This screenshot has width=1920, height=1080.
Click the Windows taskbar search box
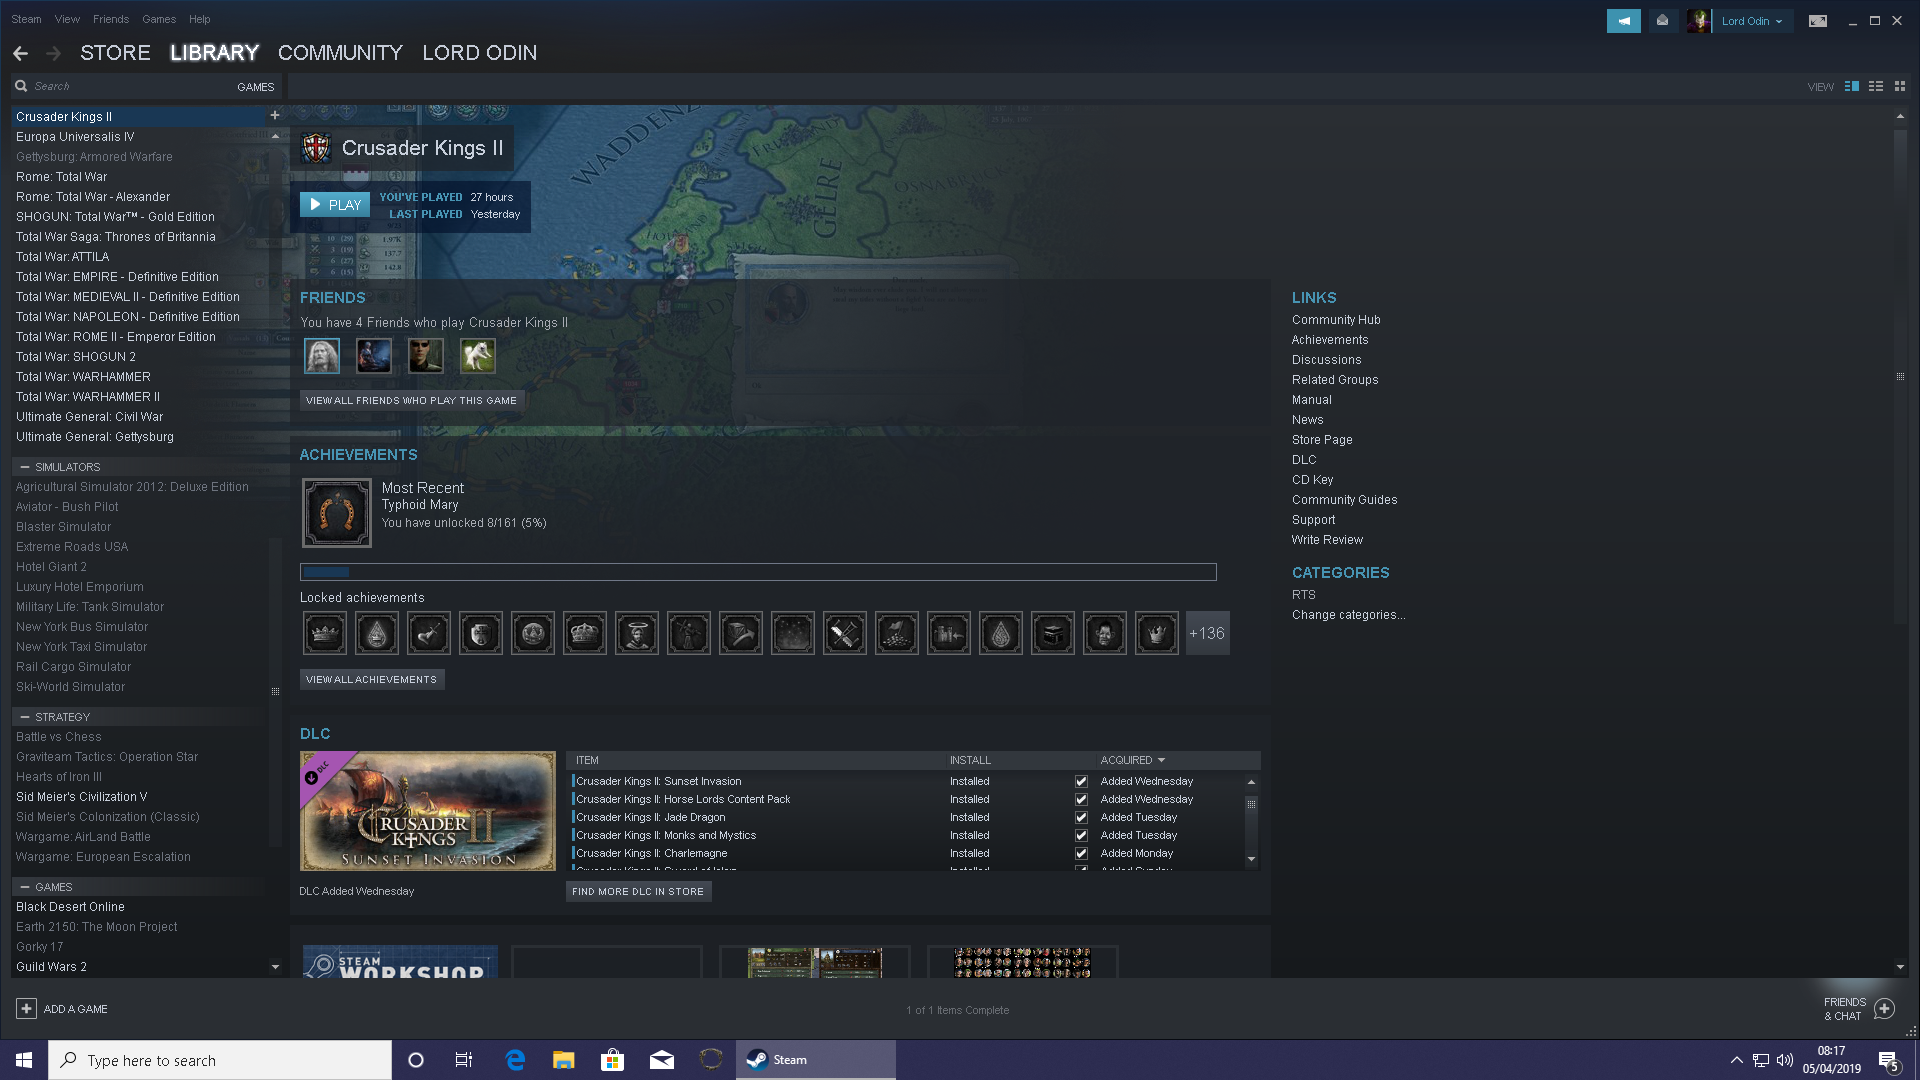tap(220, 1060)
